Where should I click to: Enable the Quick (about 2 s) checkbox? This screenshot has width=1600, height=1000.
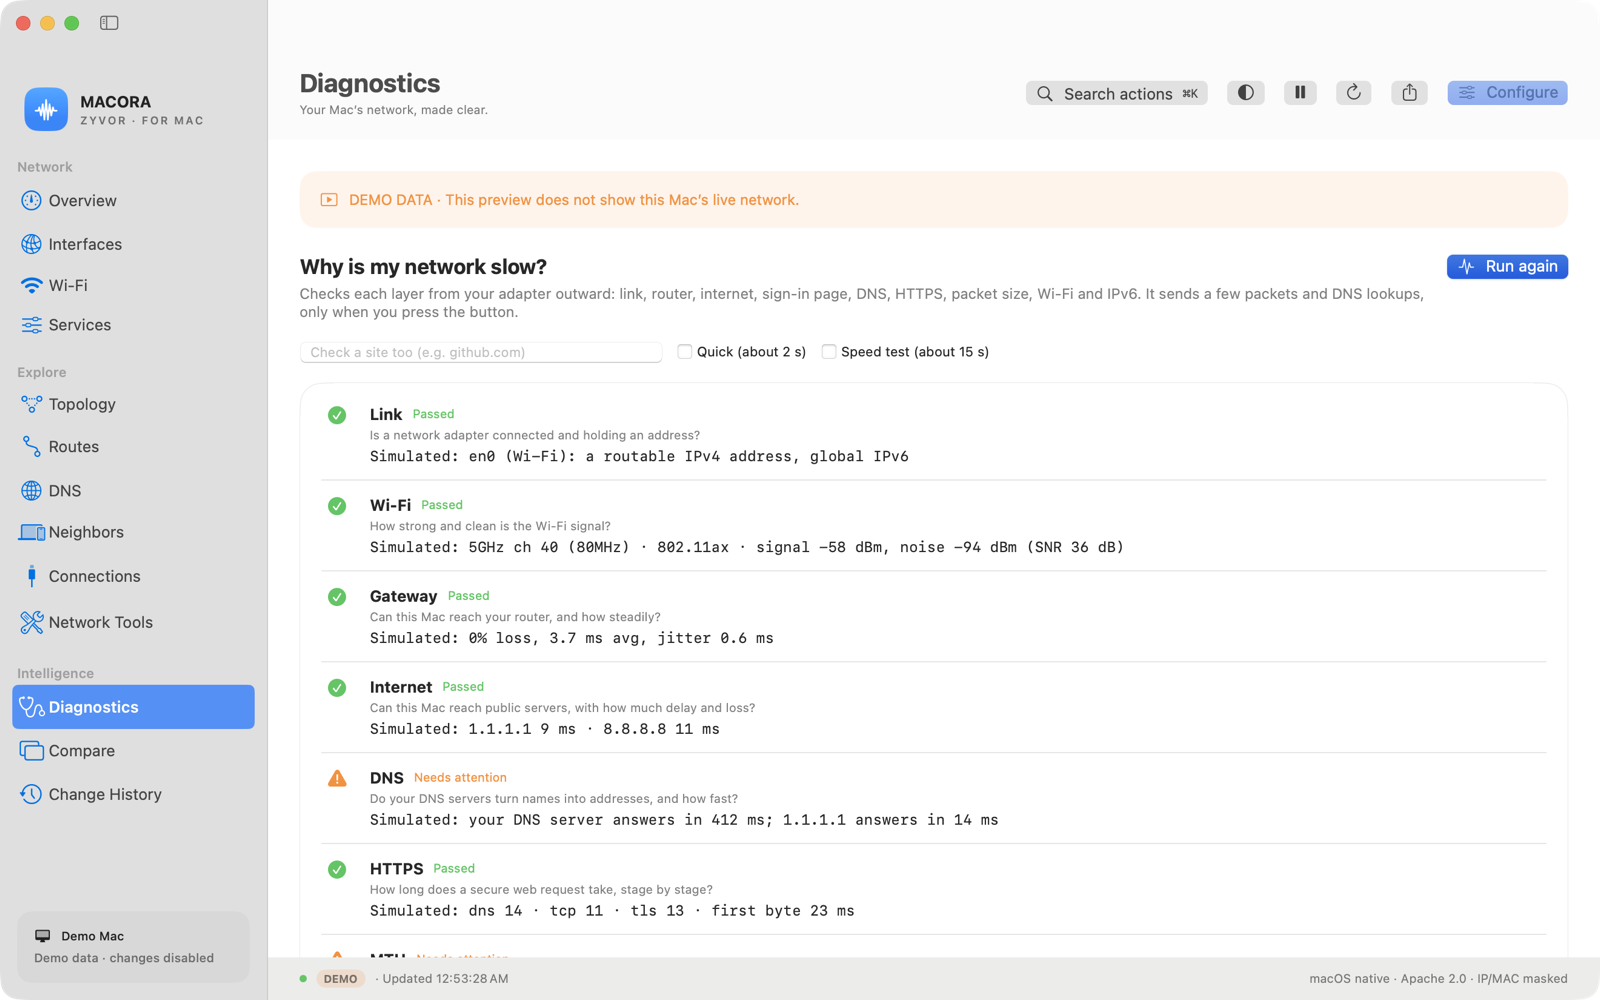[x=685, y=351]
